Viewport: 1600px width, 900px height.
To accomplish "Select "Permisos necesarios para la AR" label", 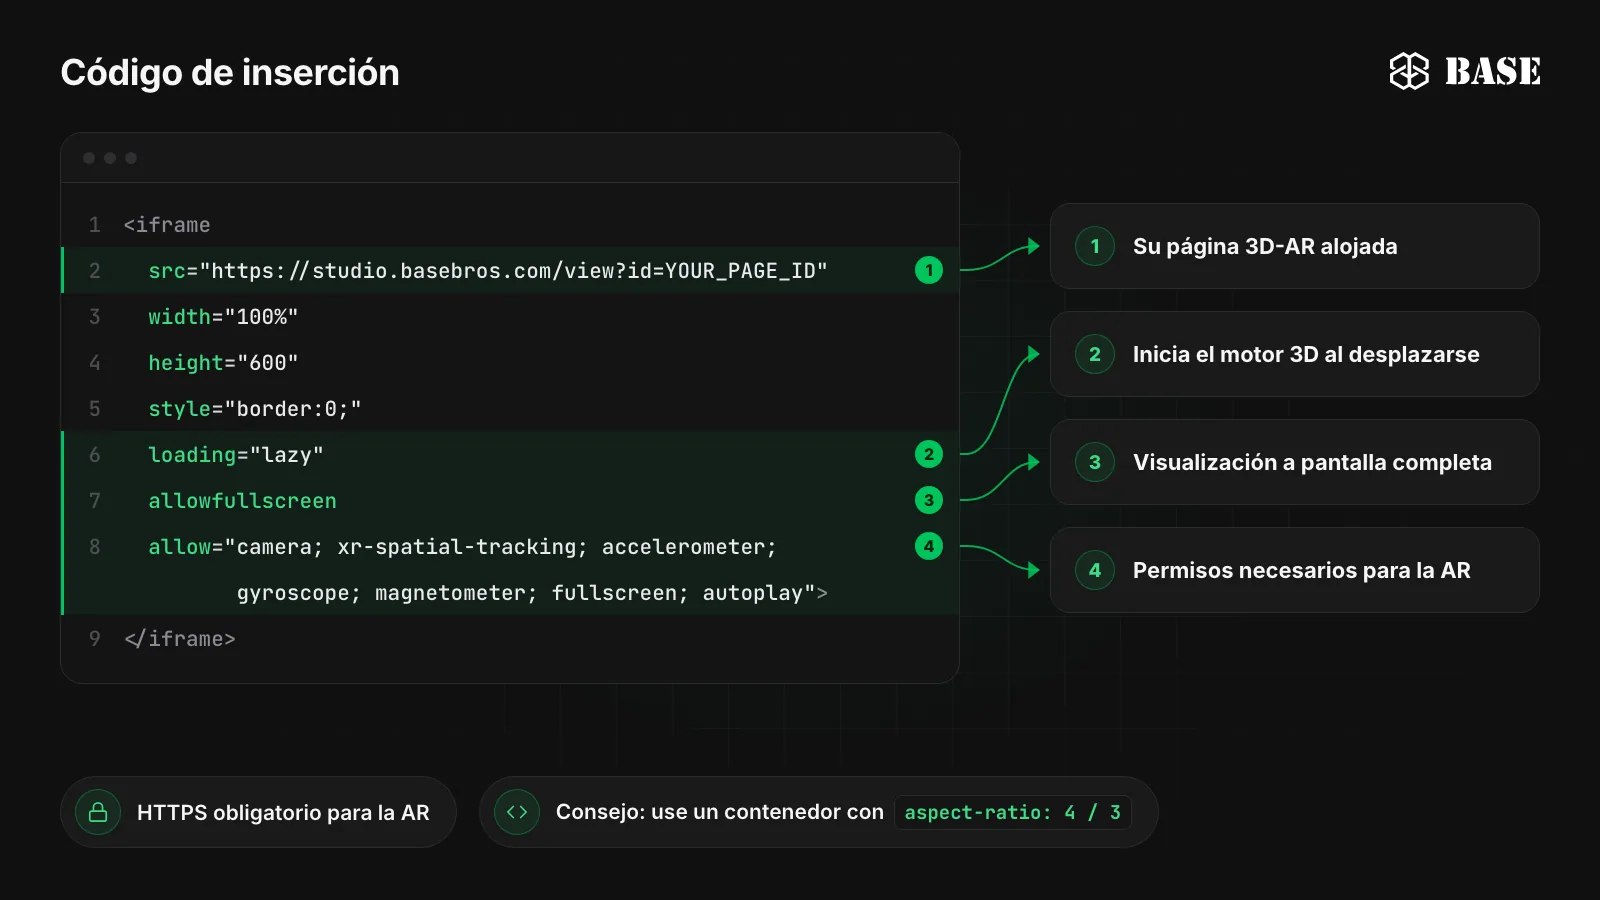I will click(1302, 570).
